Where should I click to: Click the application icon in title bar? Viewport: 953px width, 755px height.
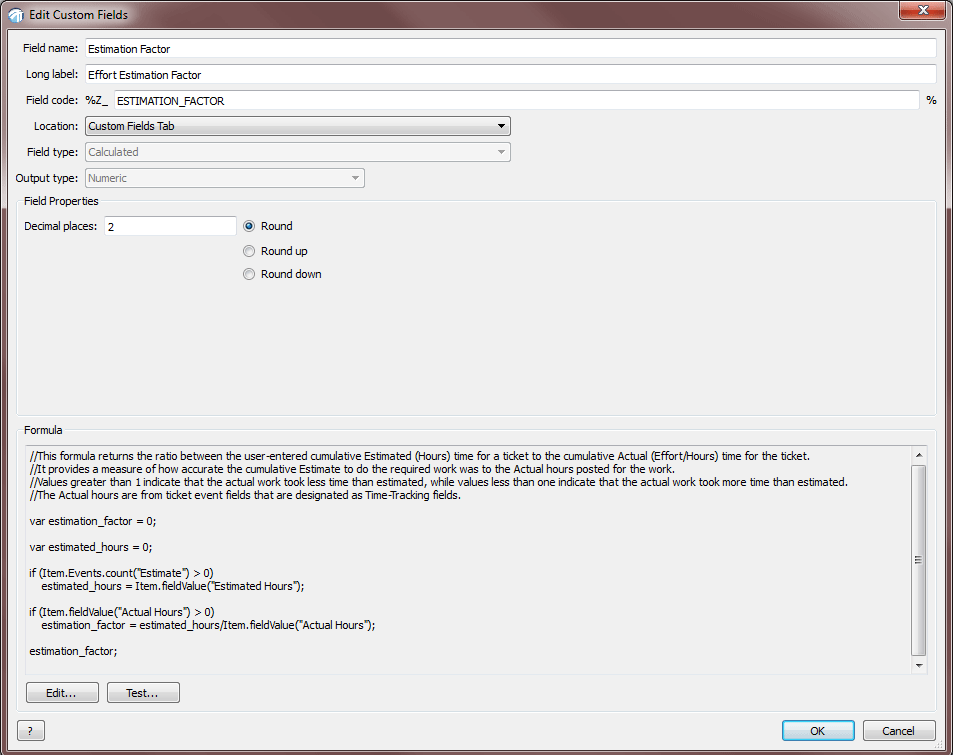(x=15, y=15)
